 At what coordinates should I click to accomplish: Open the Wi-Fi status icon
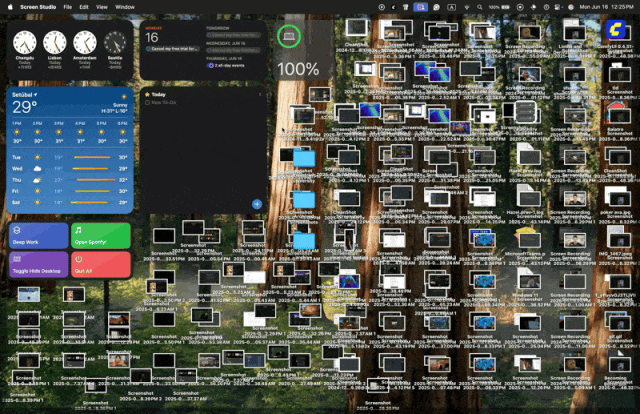pyautogui.click(x=466, y=7)
